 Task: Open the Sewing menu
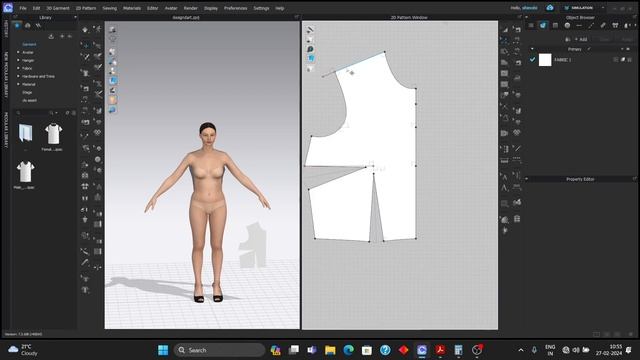tap(109, 8)
